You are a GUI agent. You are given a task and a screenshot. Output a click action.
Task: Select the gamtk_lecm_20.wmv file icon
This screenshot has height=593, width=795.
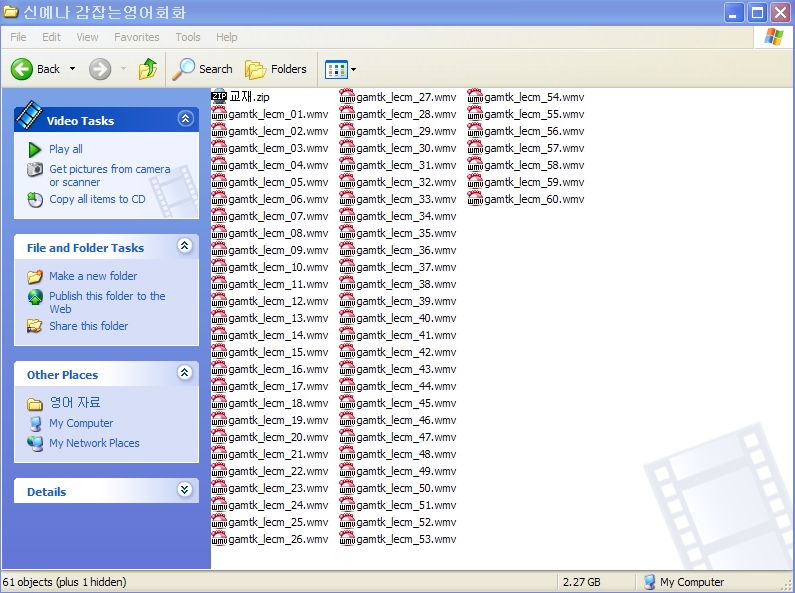[219, 437]
